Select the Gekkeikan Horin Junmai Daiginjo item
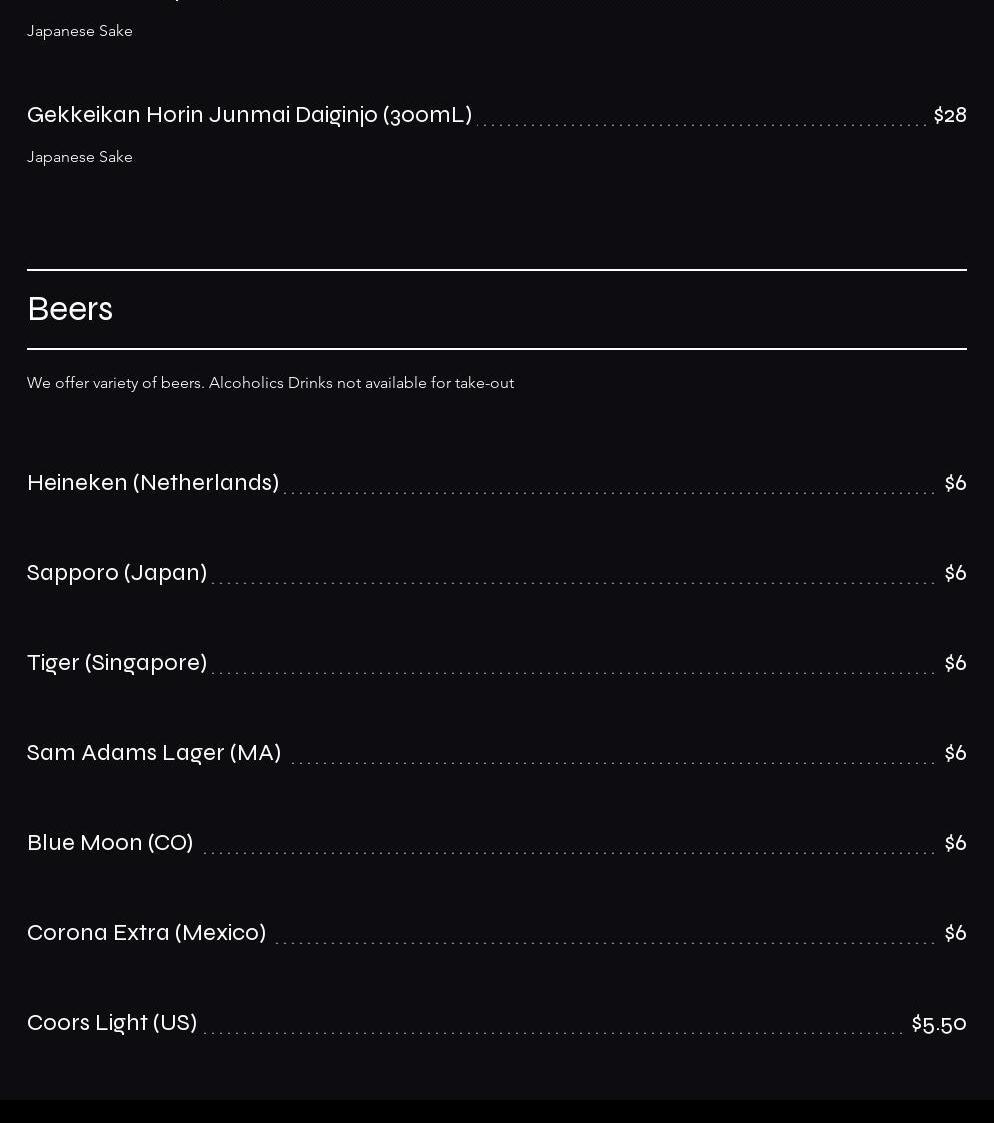This screenshot has width=994, height=1123. [249, 115]
